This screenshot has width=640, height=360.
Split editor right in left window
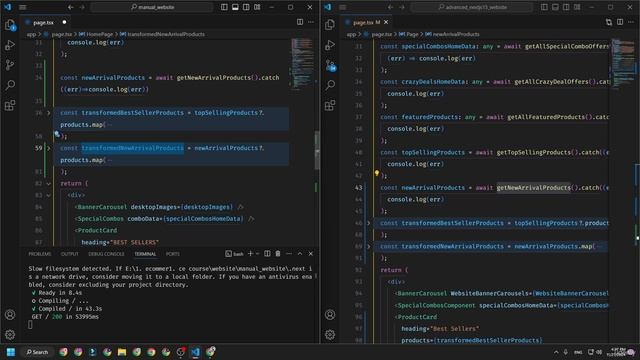pyautogui.click(x=300, y=22)
